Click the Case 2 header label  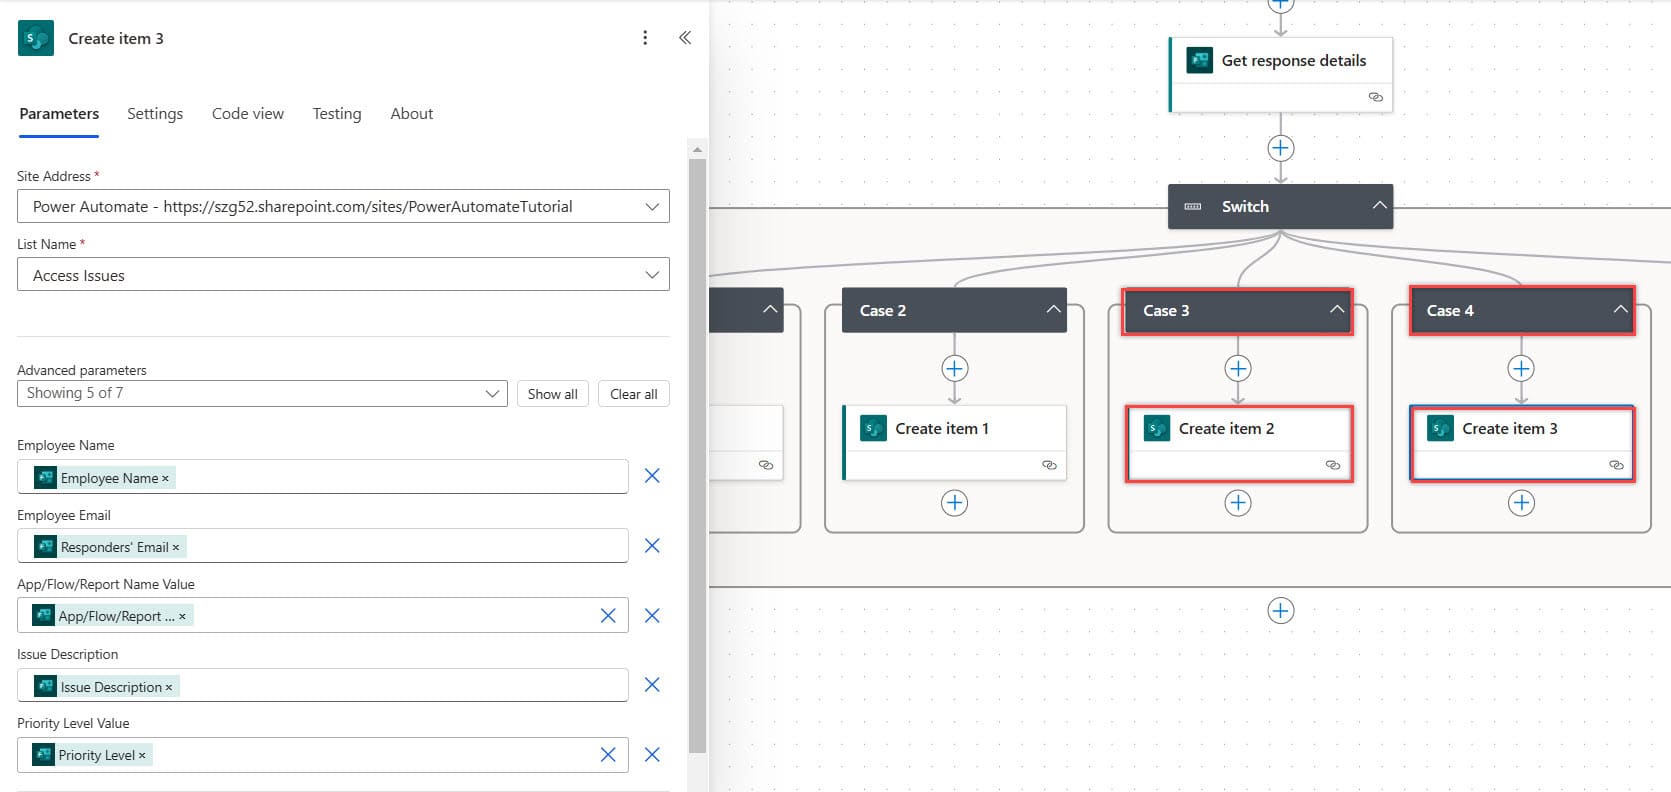[883, 311]
